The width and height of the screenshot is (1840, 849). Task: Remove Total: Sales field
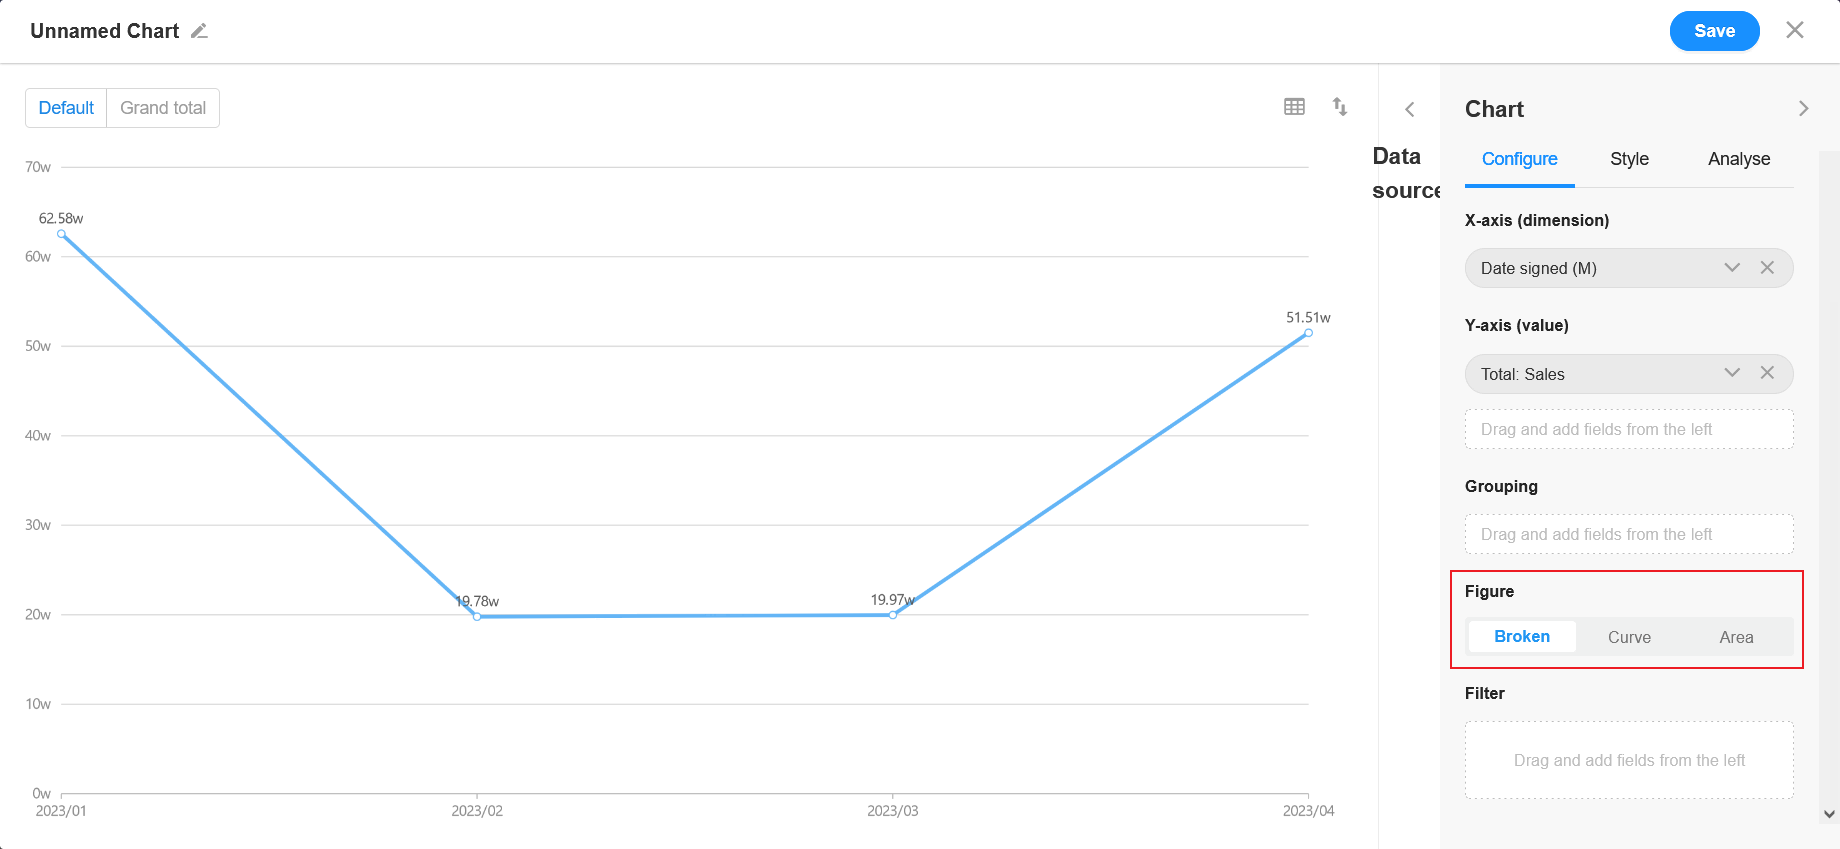point(1767,373)
